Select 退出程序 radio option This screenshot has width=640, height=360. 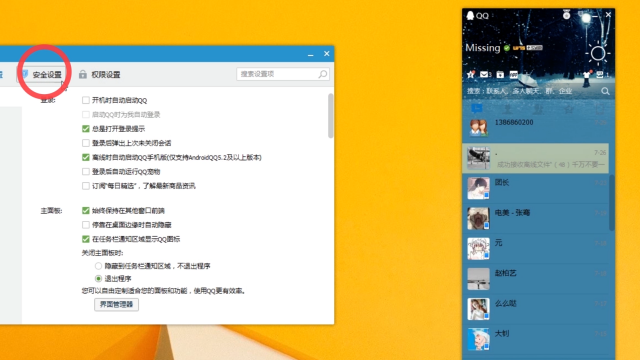[98, 279]
